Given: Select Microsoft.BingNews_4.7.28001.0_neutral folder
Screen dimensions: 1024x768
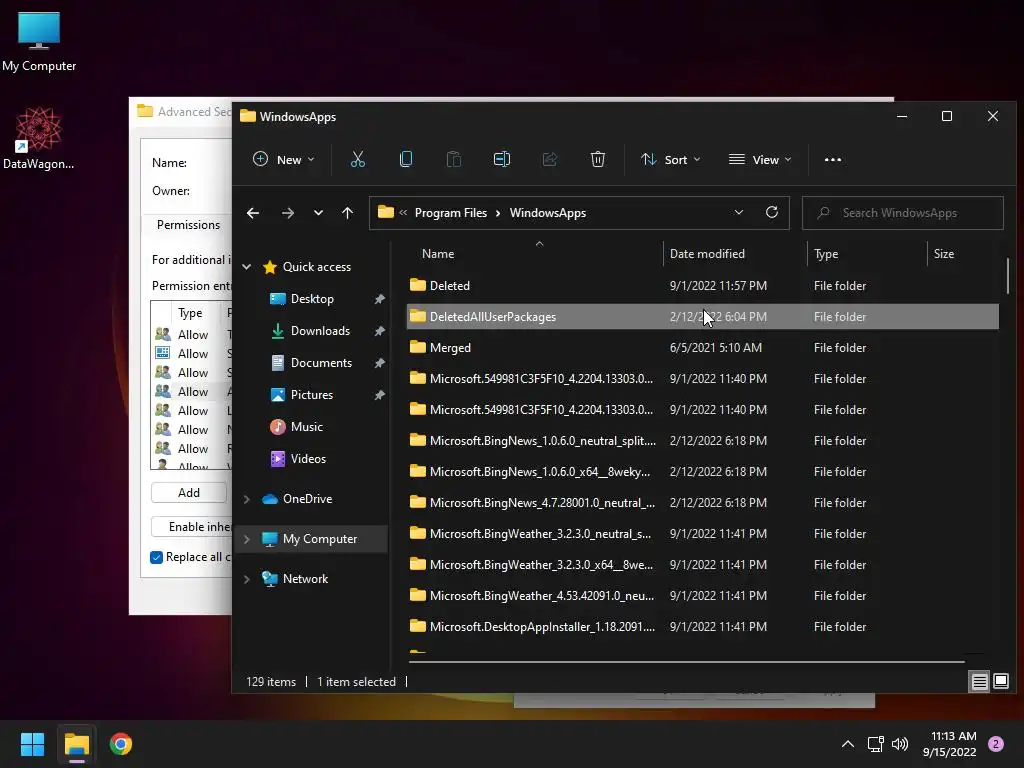Looking at the screenshot, I should [703, 503].
